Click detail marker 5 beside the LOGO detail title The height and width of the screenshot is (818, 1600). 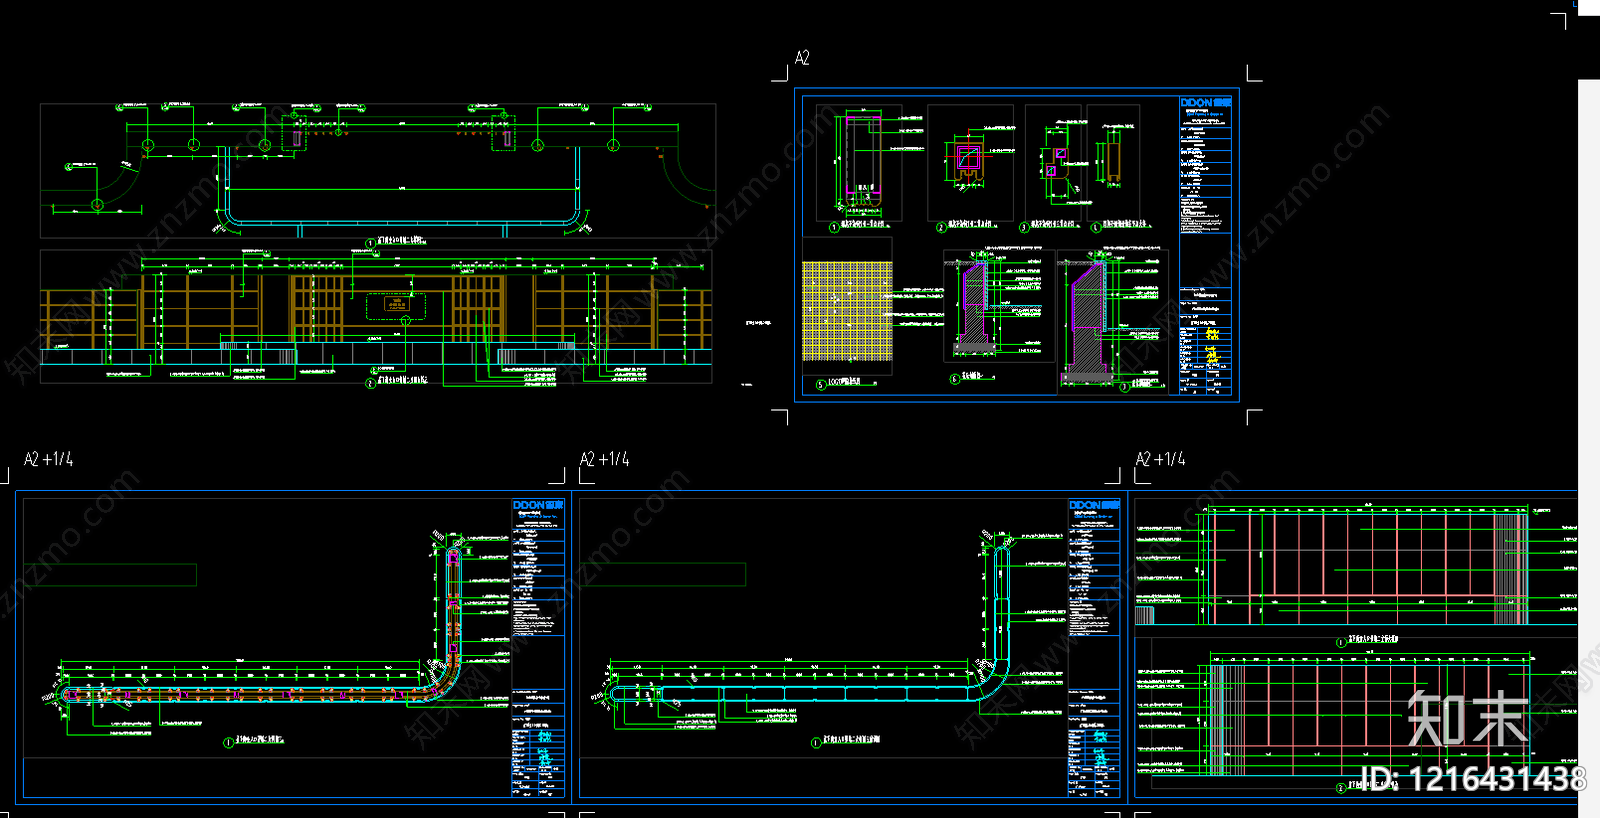tap(821, 384)
